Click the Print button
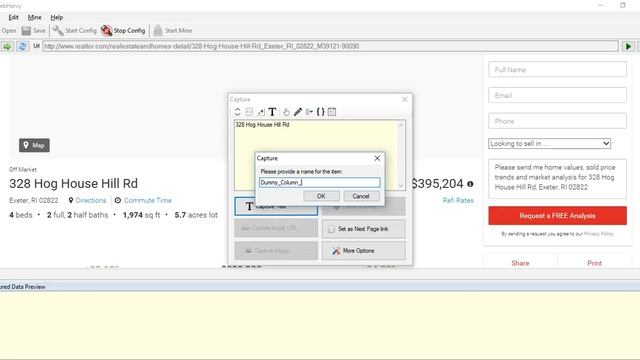This screenshot has width=640, height=360. [x=594, y=263]
